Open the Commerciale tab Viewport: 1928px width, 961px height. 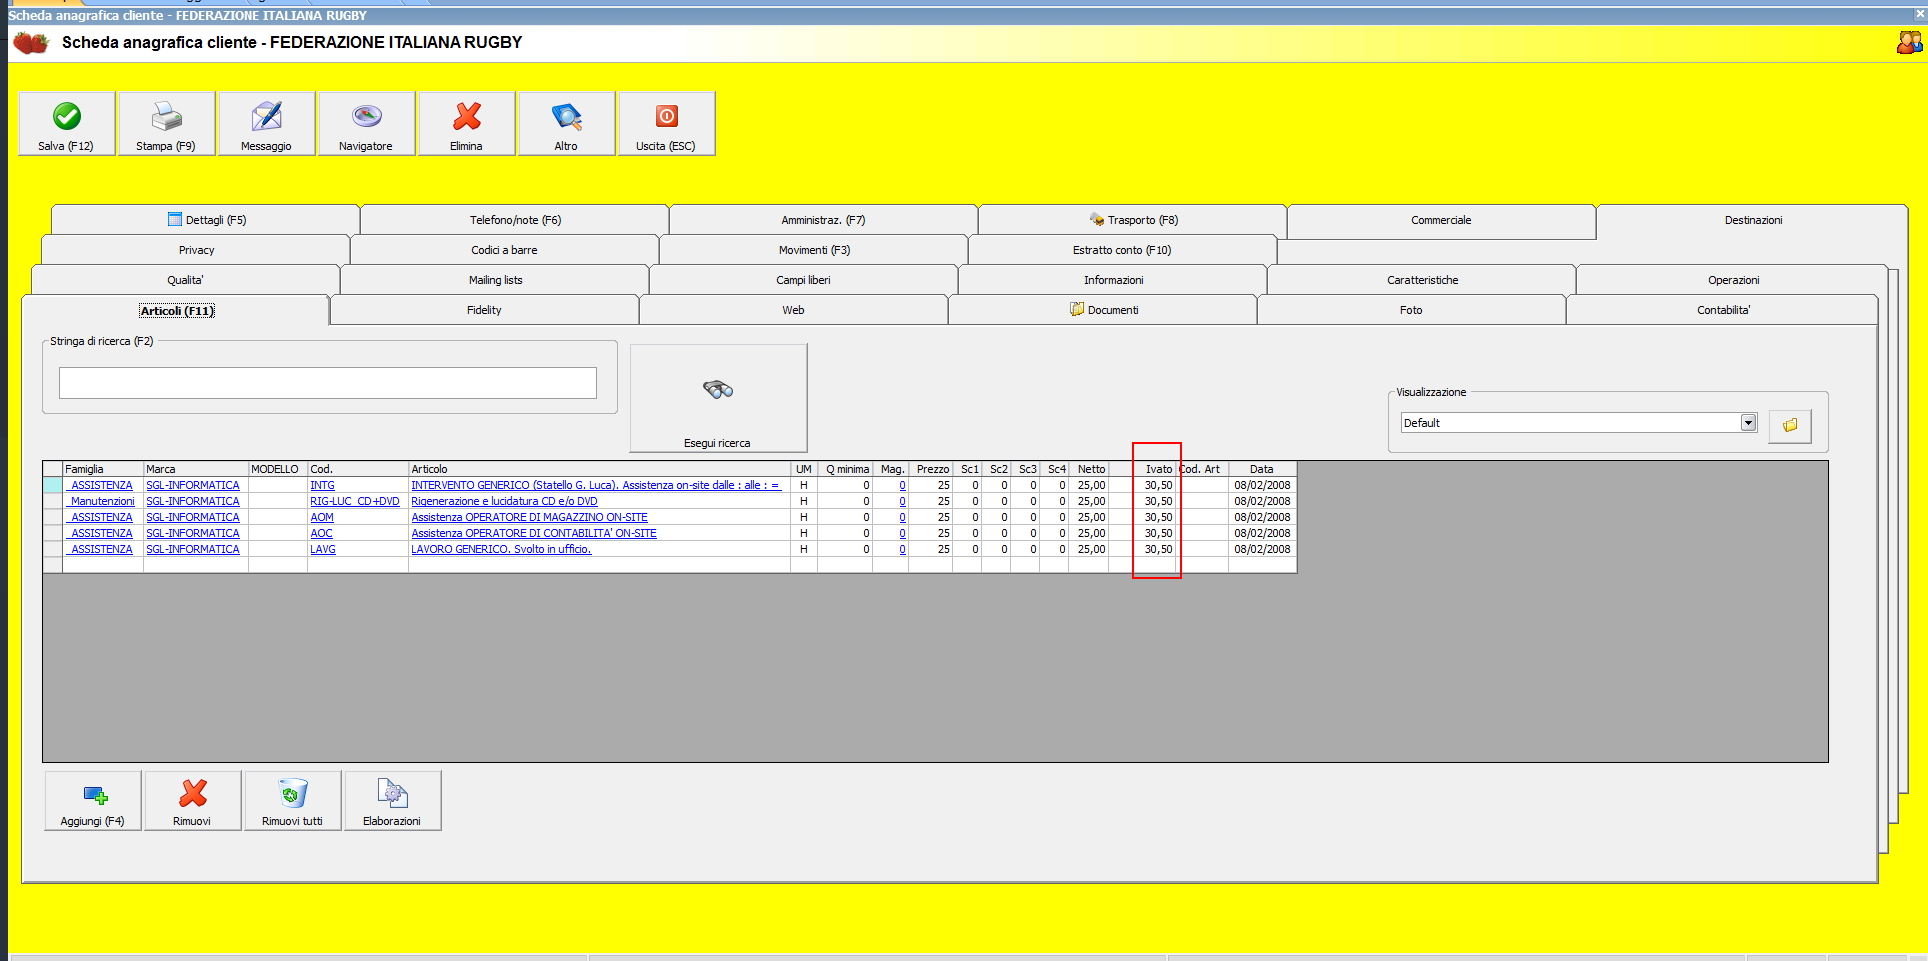click(1442, 220)
